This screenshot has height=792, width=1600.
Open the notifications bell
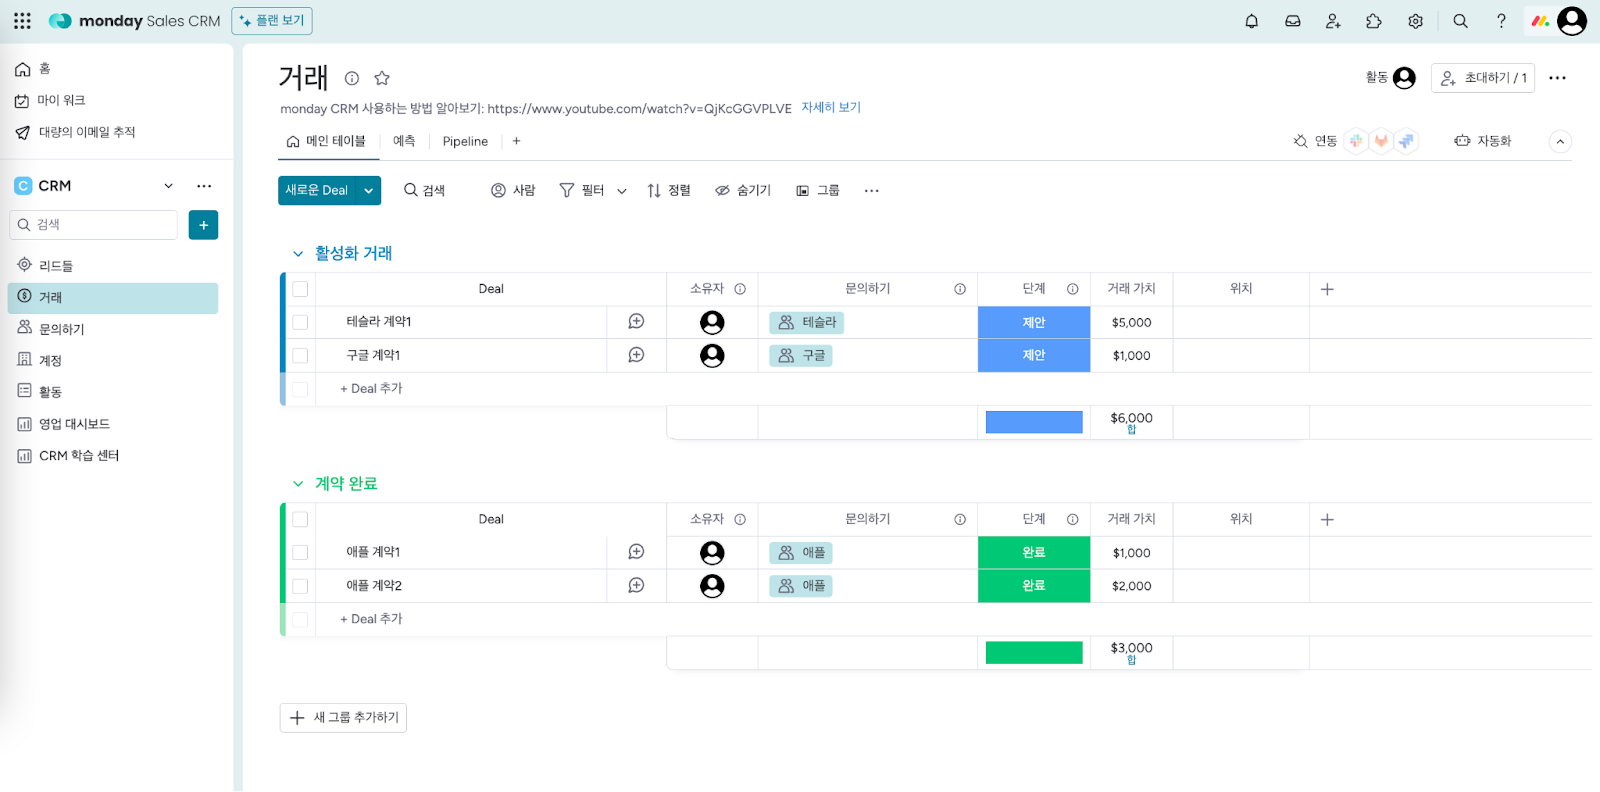point(1251,21)
